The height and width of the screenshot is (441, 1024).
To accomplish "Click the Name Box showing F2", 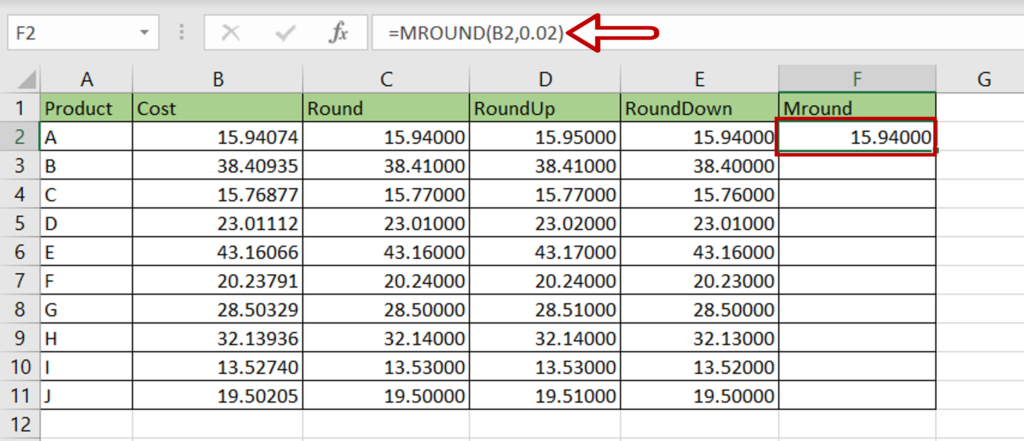I will coord(83,33).
